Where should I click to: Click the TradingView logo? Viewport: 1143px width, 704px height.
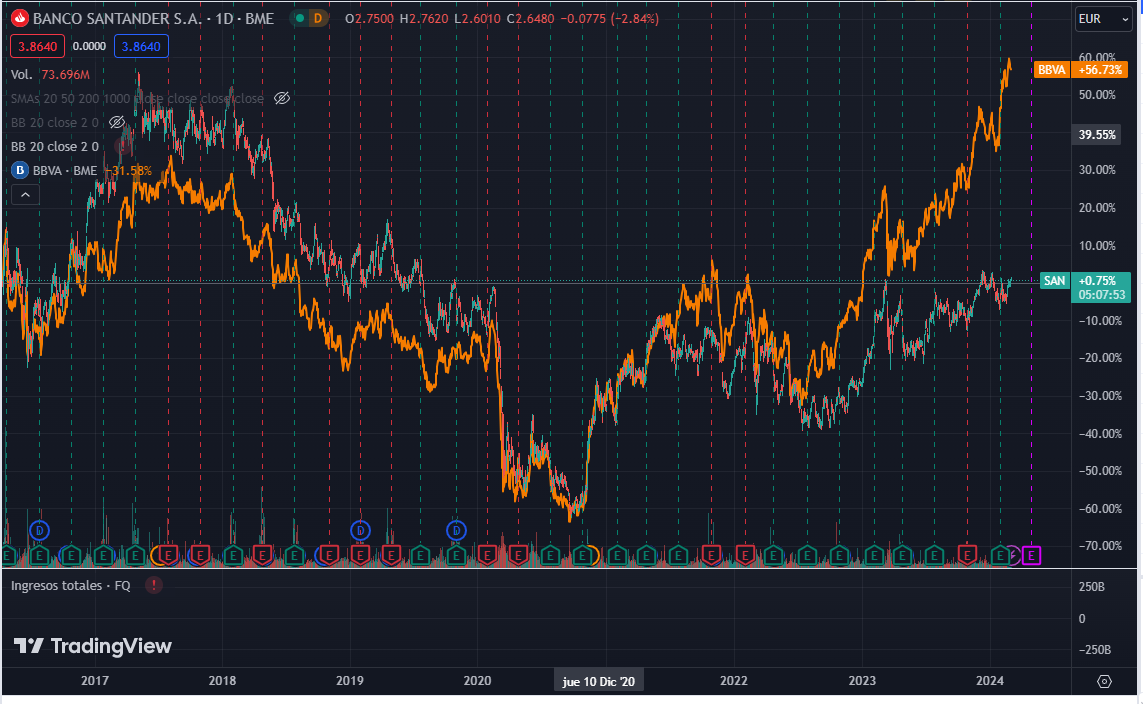coord(93,646)
